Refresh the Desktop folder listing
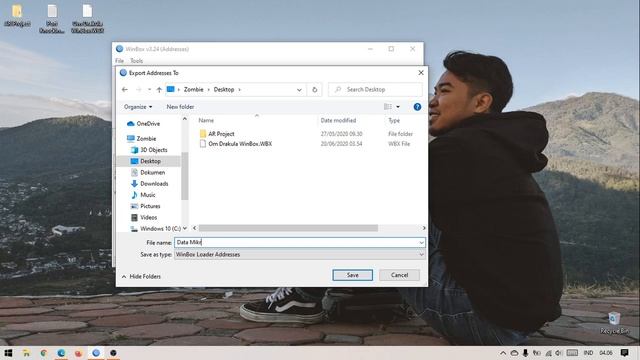 (314, 89)
